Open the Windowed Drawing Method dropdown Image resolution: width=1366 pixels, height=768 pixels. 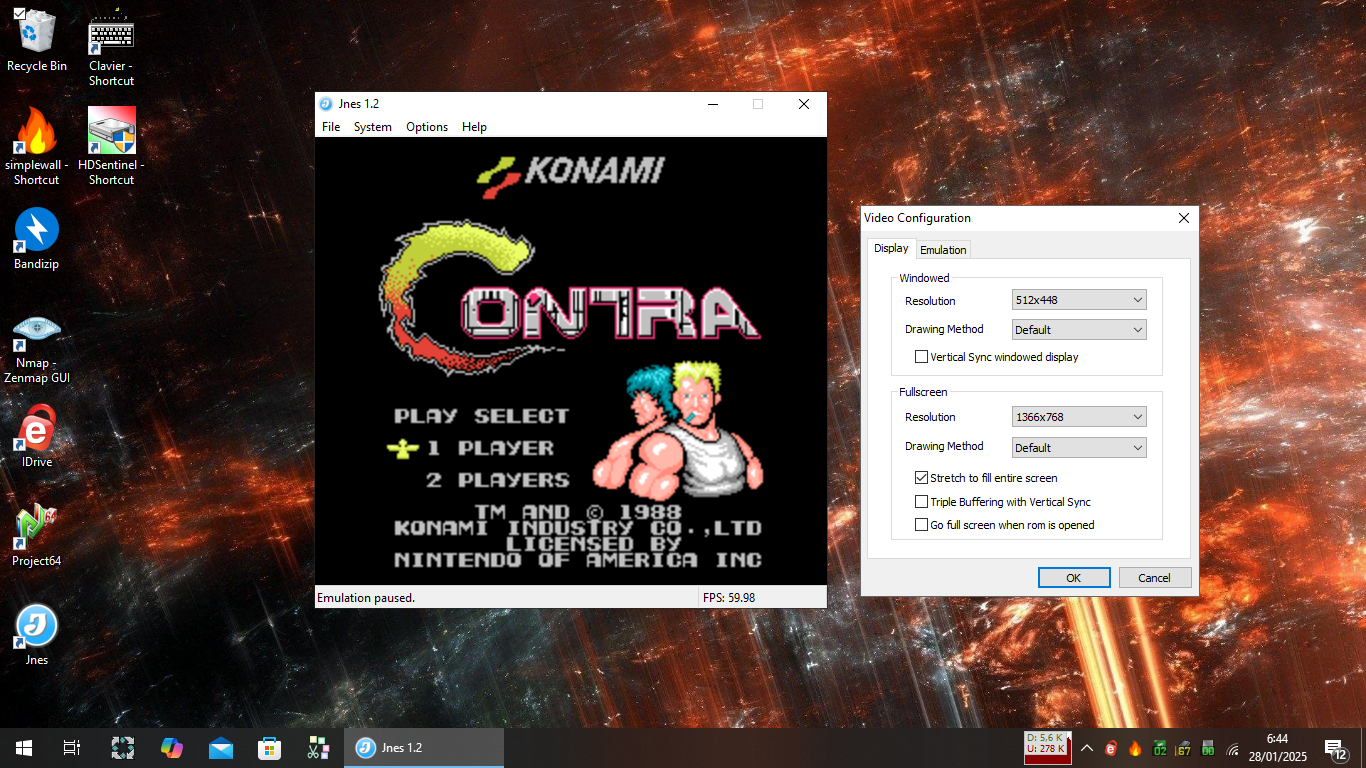click(x=1079, y=329)
